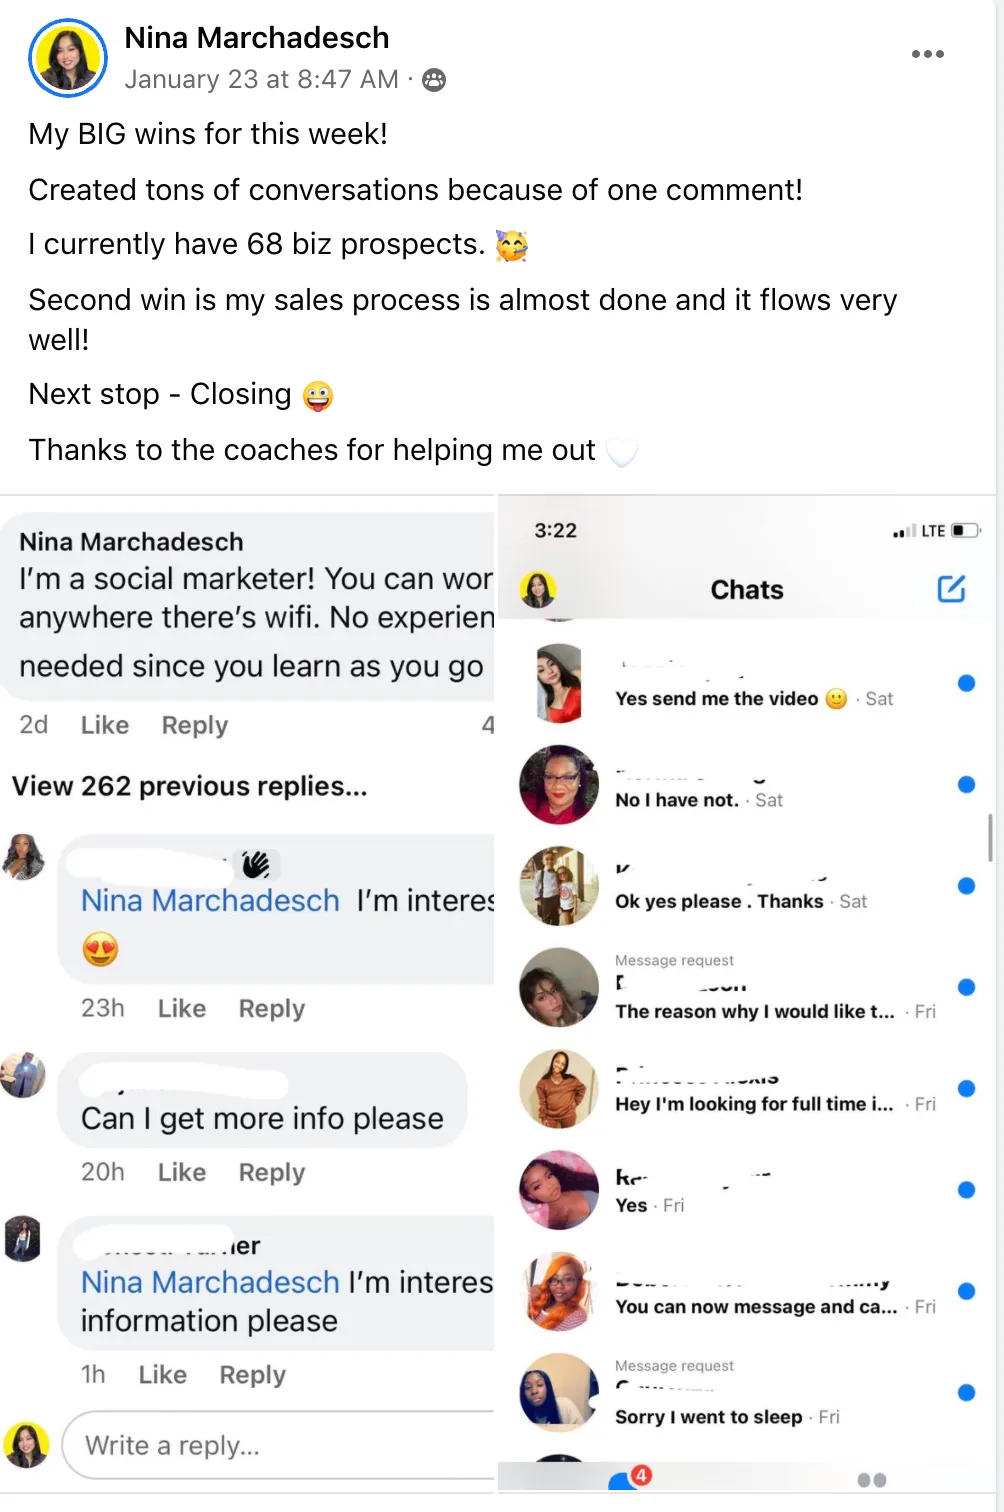
Task: Click the public audience globe icon
Action: [434, 80]
